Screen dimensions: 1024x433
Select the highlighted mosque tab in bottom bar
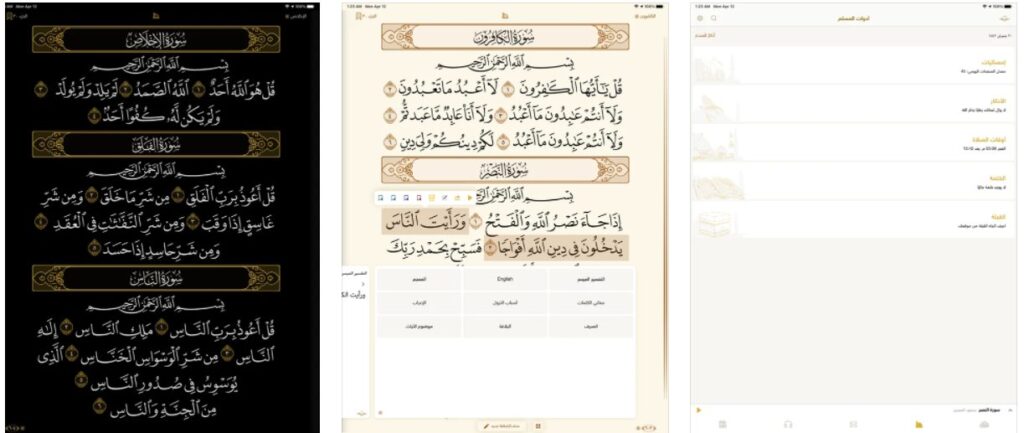tap(917, 424)
